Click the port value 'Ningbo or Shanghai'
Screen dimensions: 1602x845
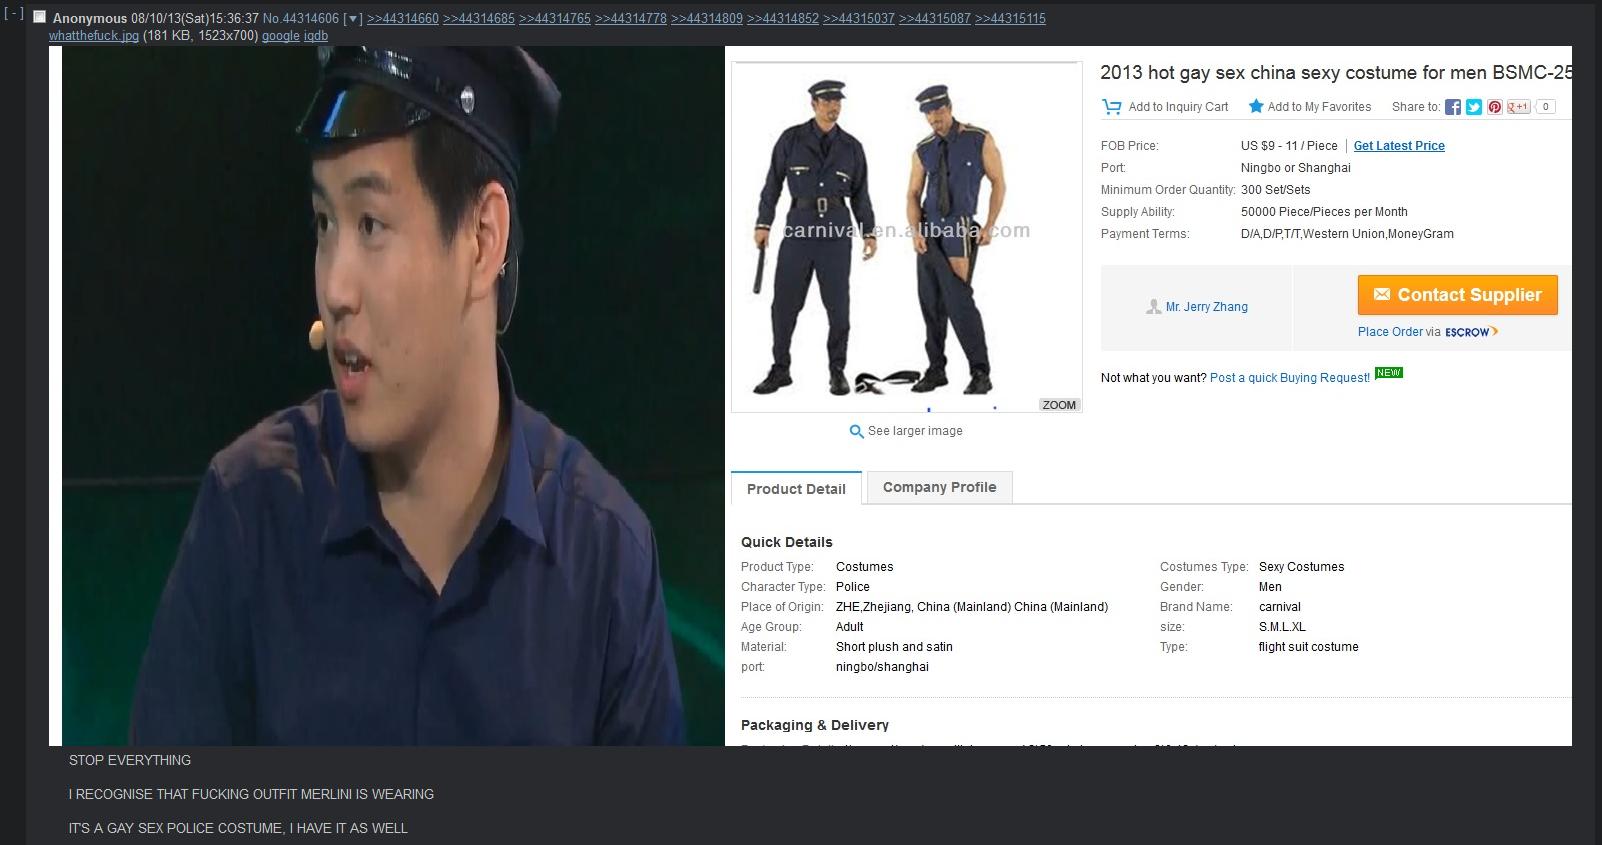click(x=1296, y=168)
